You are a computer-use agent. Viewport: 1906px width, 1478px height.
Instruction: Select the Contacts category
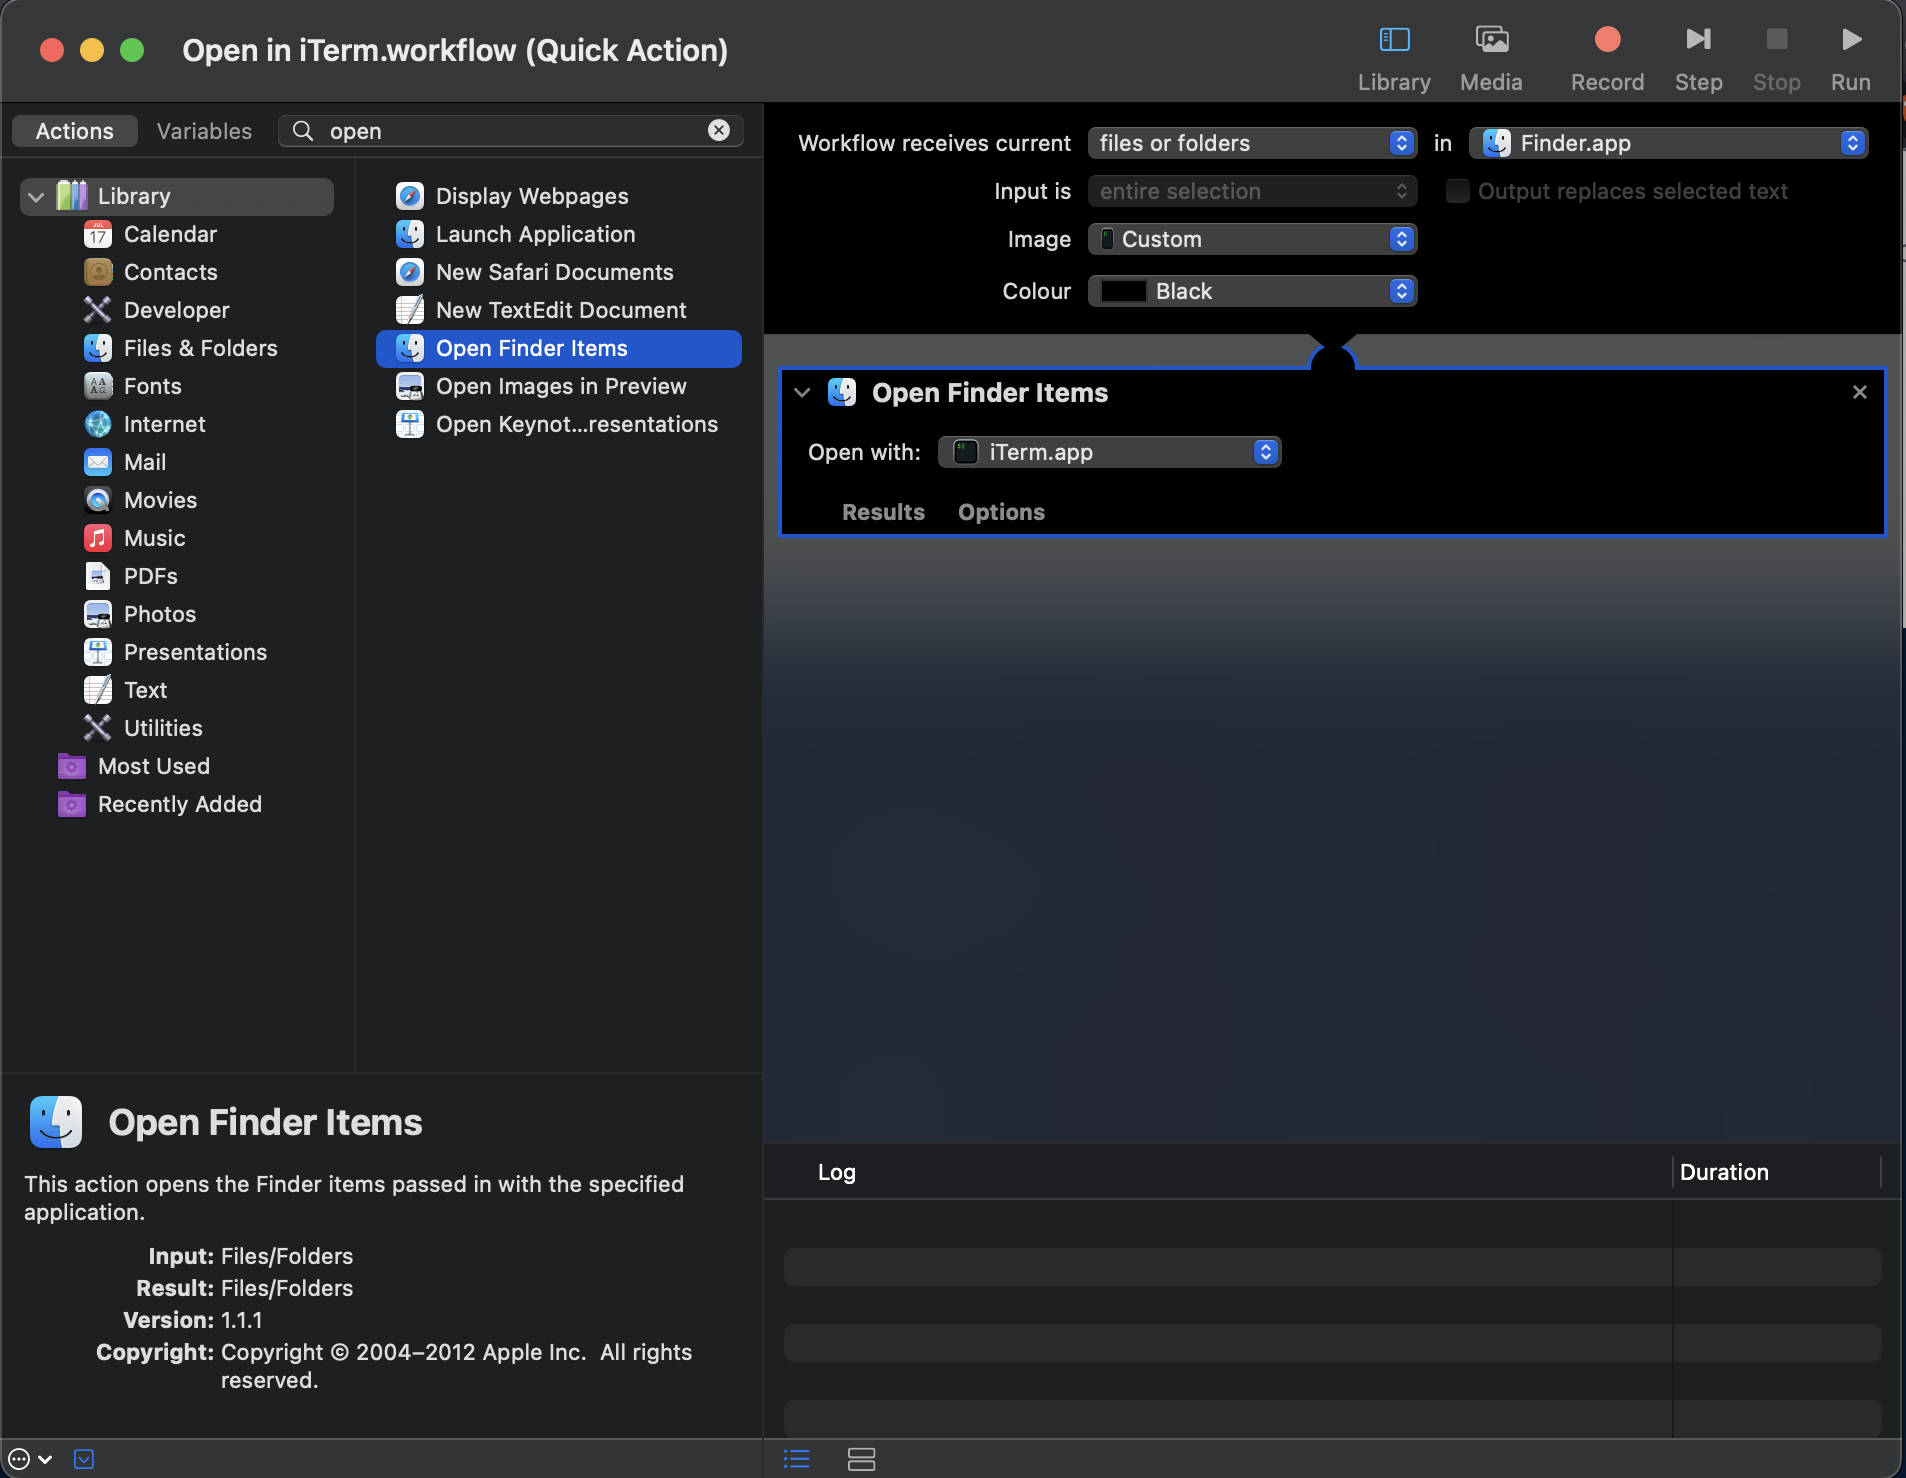coord(170,273)
